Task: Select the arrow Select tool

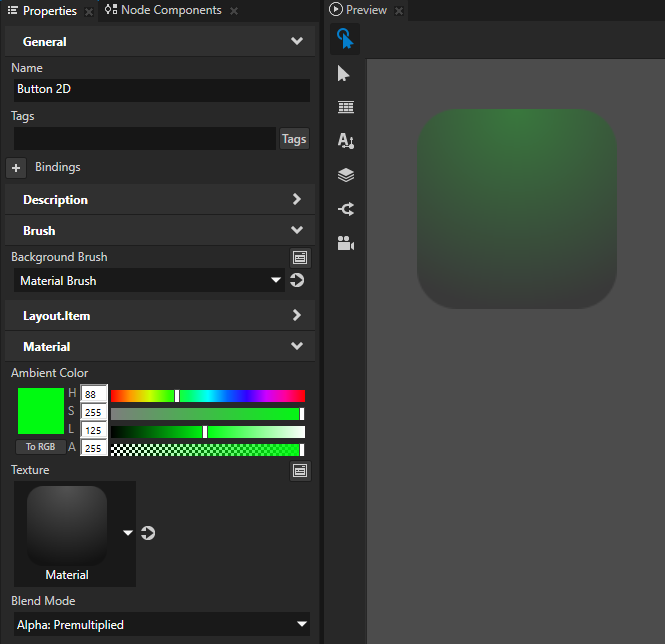Action: pyautogui.click(x=345, y=74)
